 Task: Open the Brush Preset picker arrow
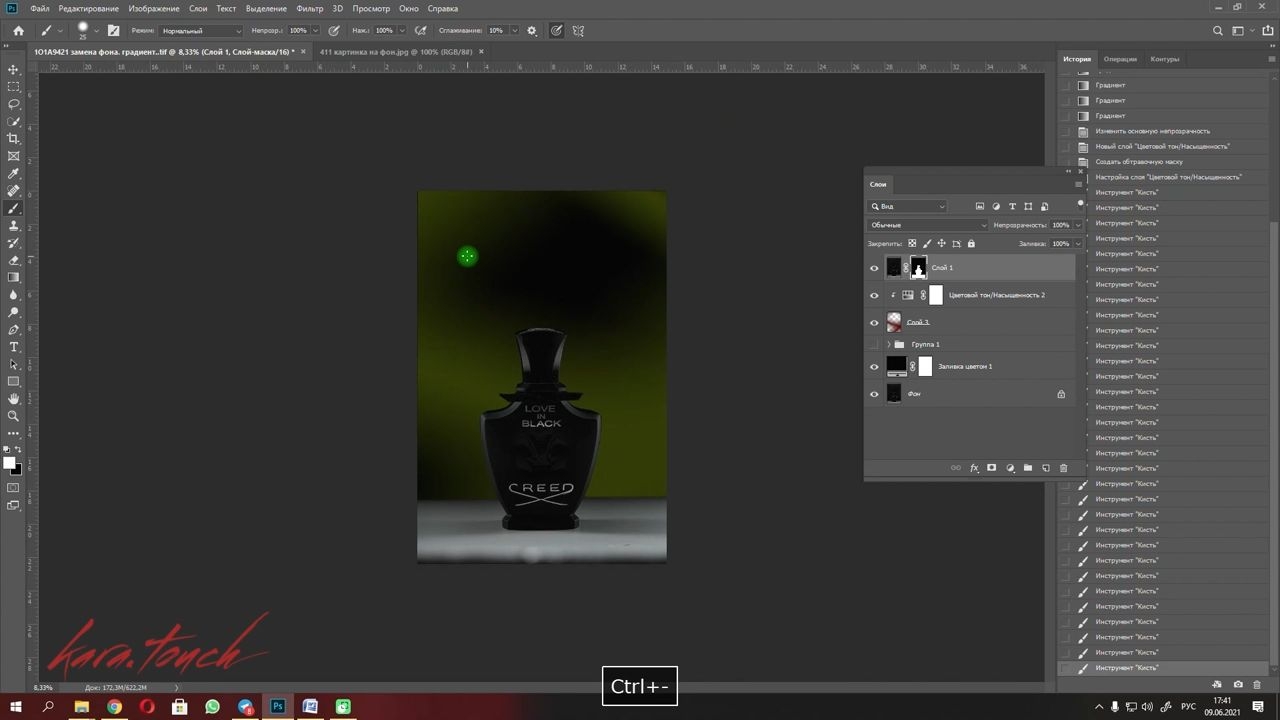(97, 31)
